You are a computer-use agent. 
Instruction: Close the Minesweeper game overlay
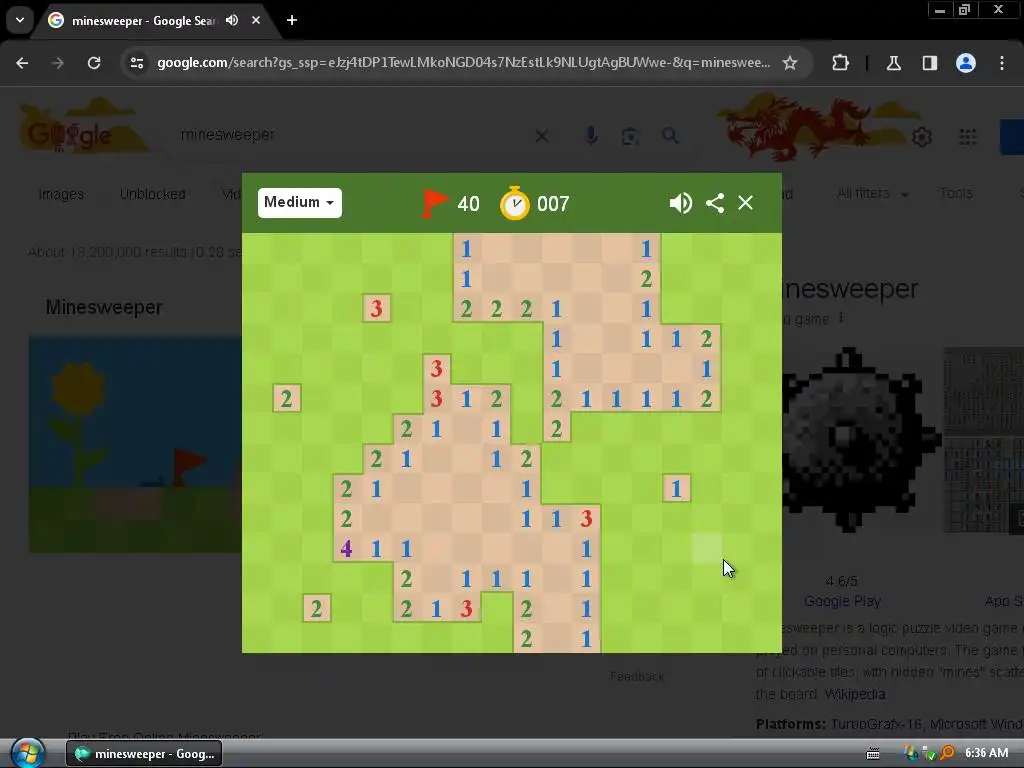pos(745,203)
